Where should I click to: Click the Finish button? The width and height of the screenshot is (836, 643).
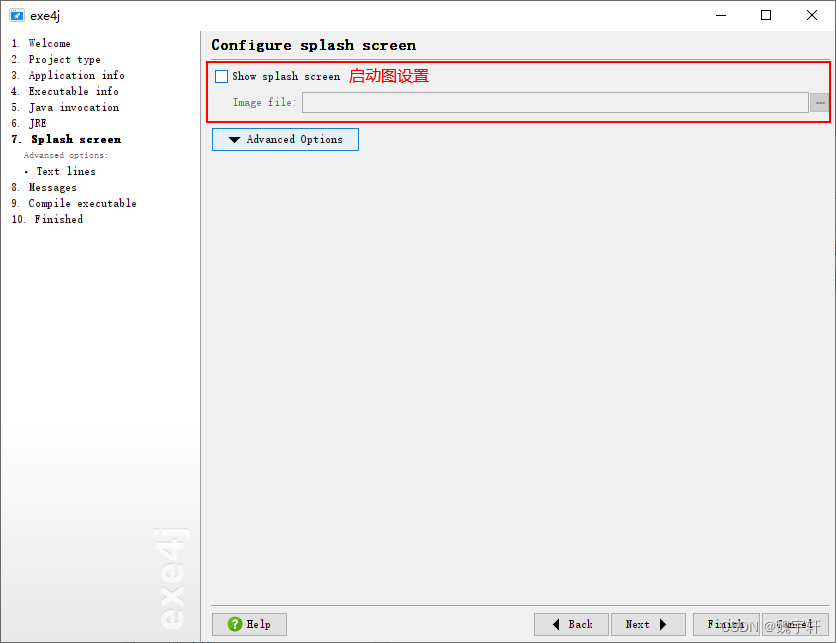click(727, 624)
